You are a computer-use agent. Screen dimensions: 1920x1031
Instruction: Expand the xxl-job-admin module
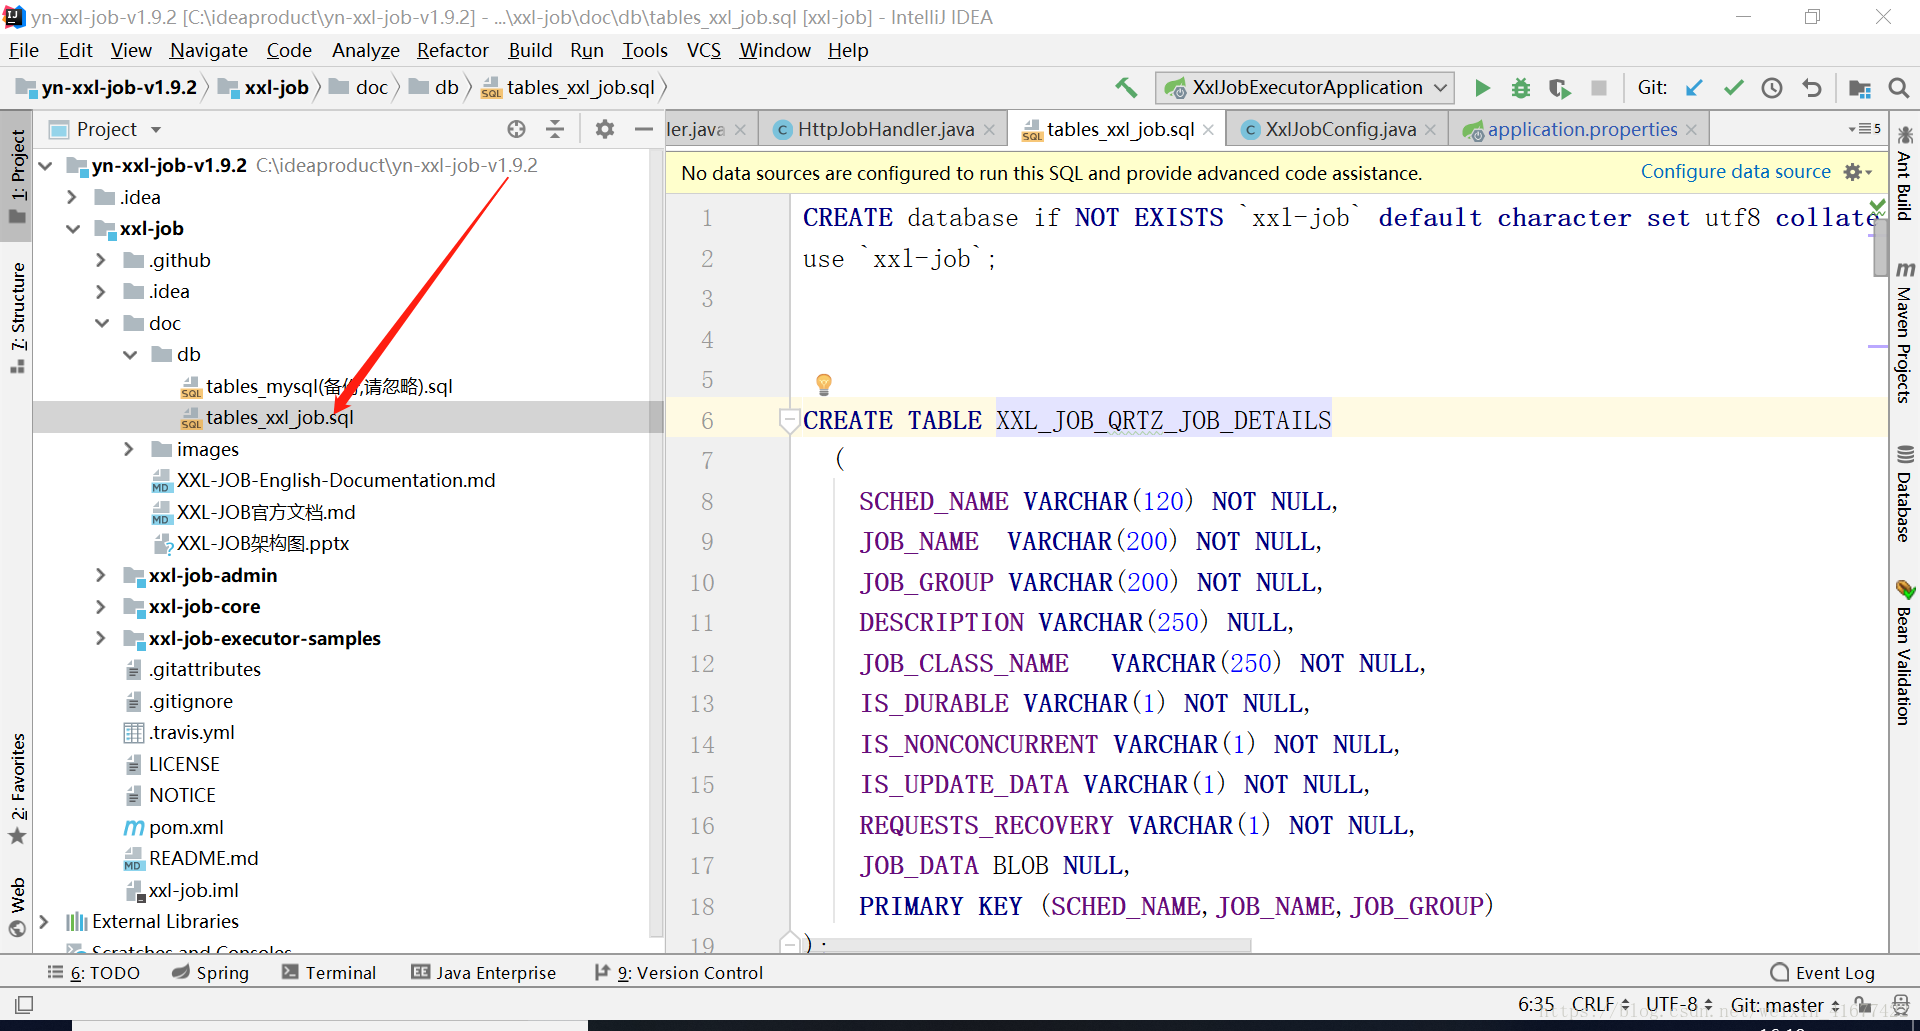100,575
